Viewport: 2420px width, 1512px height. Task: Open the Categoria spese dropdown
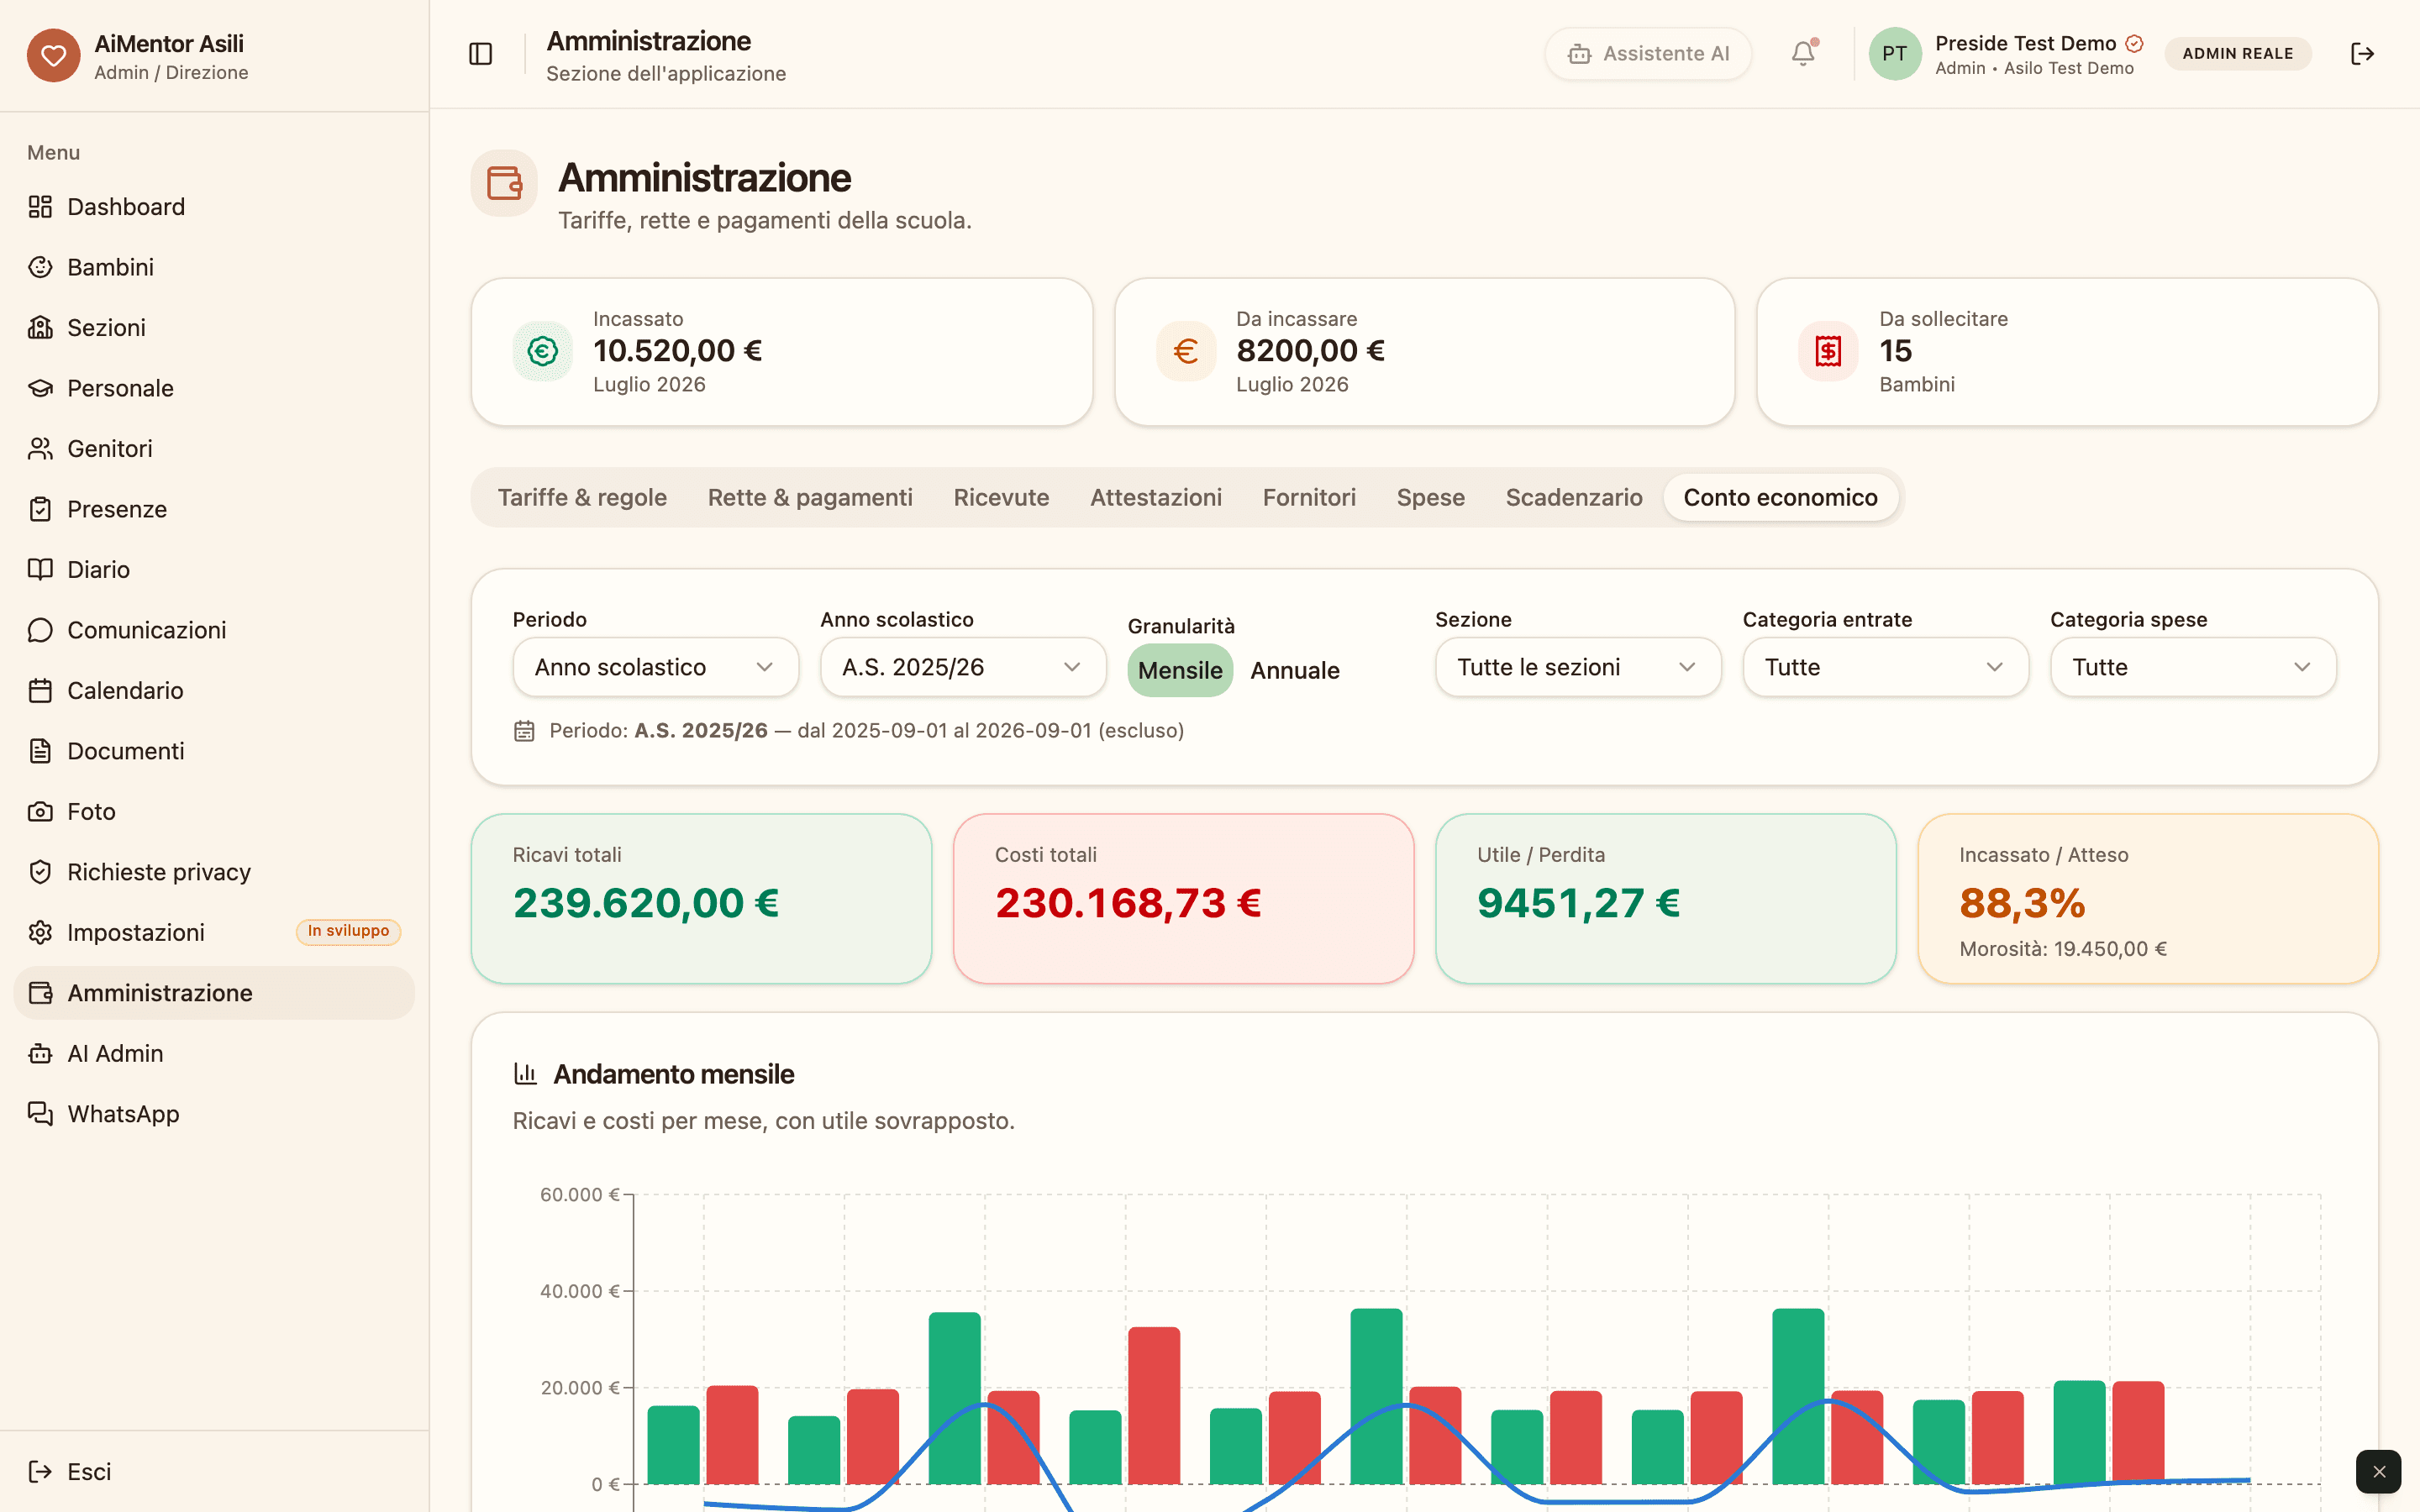tap(2193, 667)
